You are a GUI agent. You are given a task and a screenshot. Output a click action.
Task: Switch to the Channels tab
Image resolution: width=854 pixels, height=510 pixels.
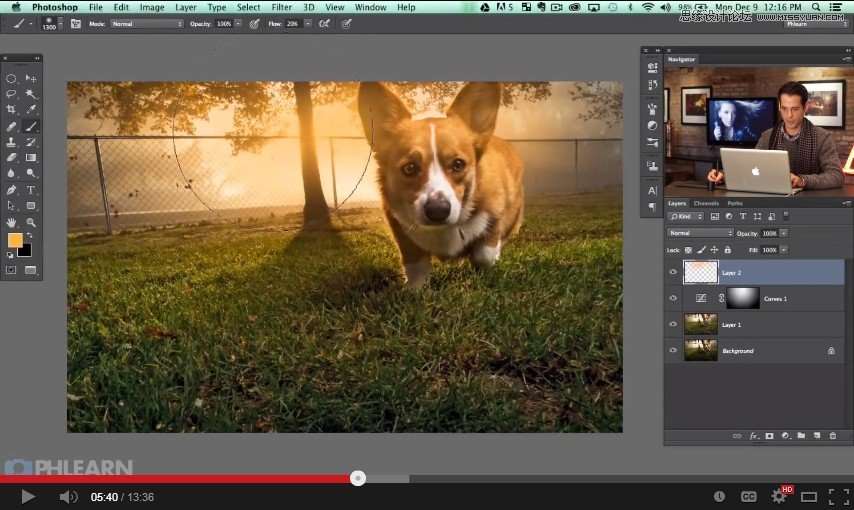click(706, 203)
